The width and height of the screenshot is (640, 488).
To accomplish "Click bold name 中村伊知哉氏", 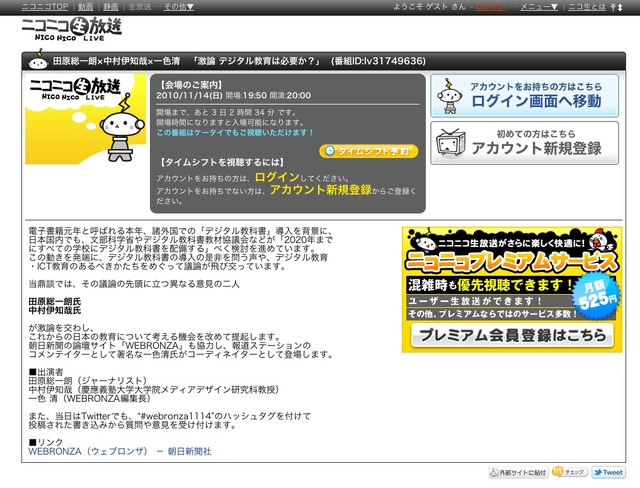I will click(55, 311).
